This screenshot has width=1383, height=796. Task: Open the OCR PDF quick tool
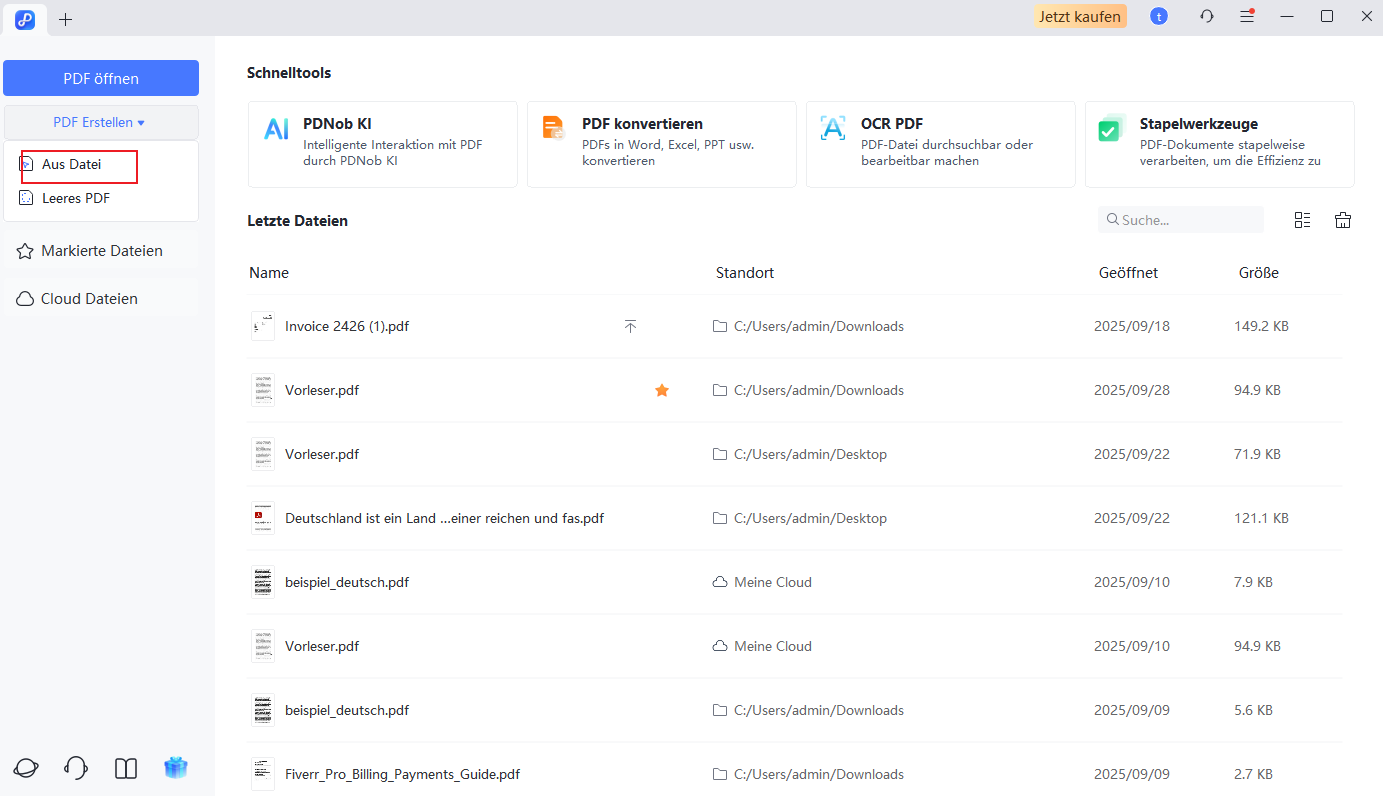tap(940, 144)
